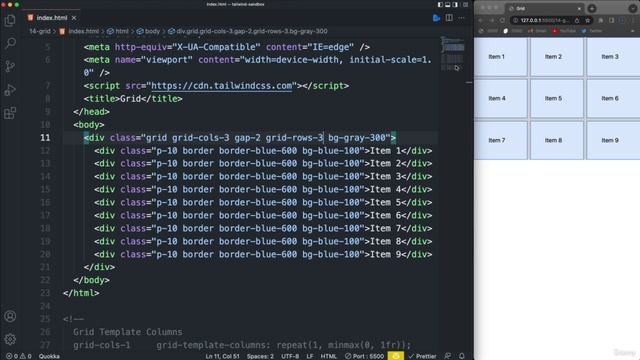Click the Quokka status bar item
The image size is (640, 360).
(49, 356)
